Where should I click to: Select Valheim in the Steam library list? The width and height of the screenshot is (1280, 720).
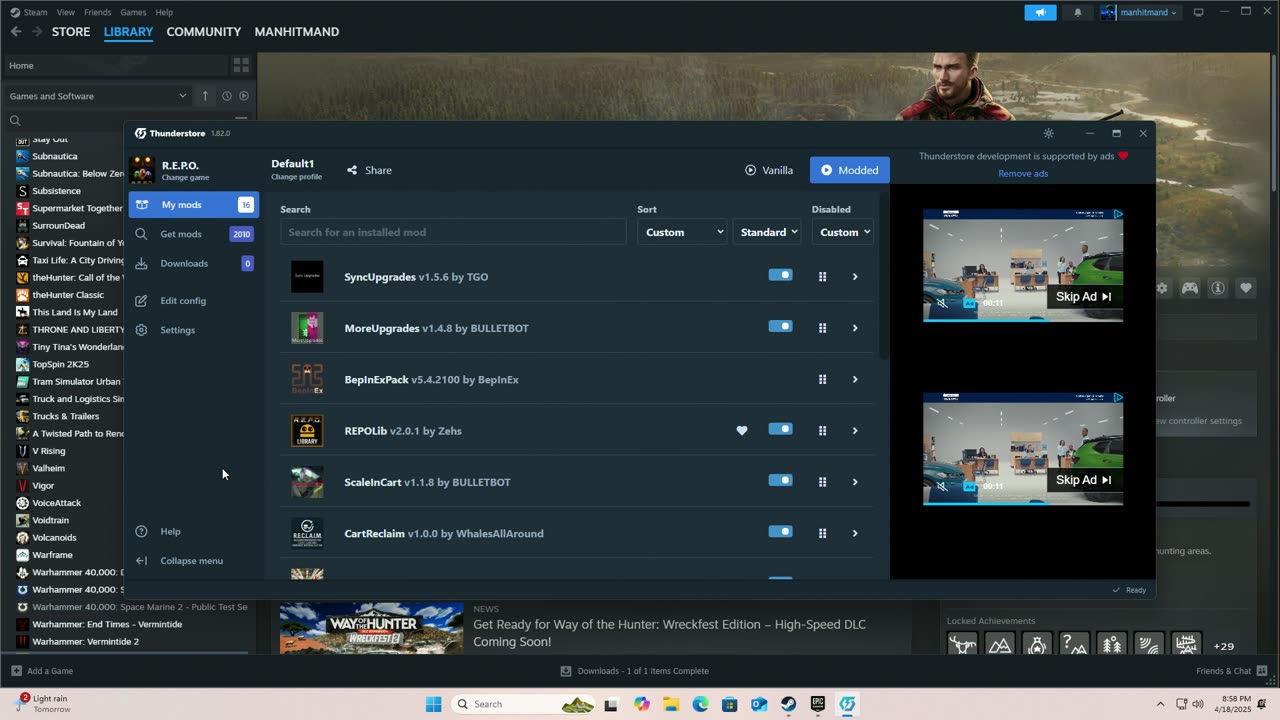click(x=48, y=468)
